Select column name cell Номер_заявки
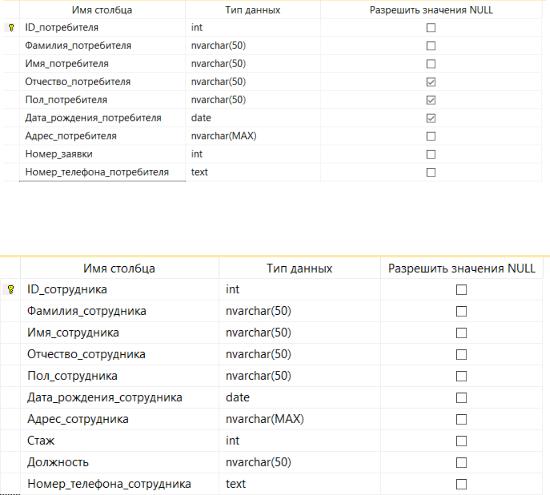Image resolution: width=550 pixels, height=495 pixels. click(x=102, y=154)
